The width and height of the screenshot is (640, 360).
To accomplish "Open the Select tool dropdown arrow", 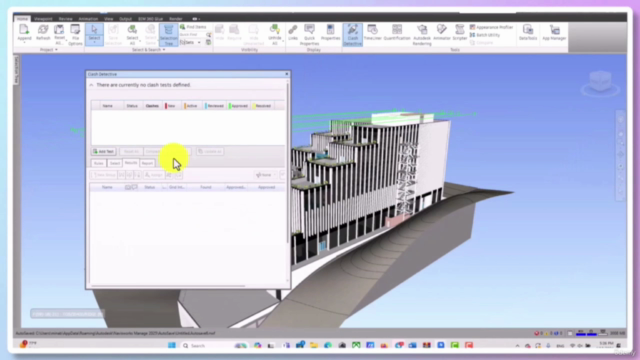I will coord(94,42).
